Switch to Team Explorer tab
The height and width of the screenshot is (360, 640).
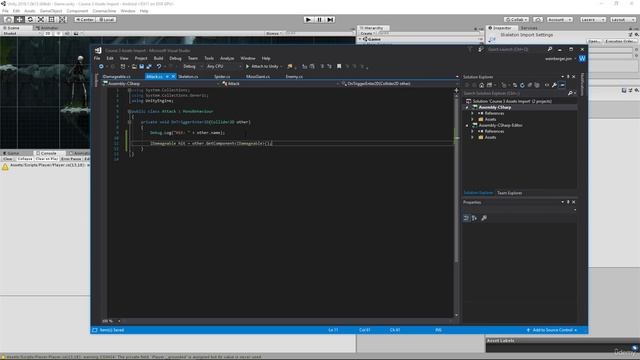tap(509, 193)
